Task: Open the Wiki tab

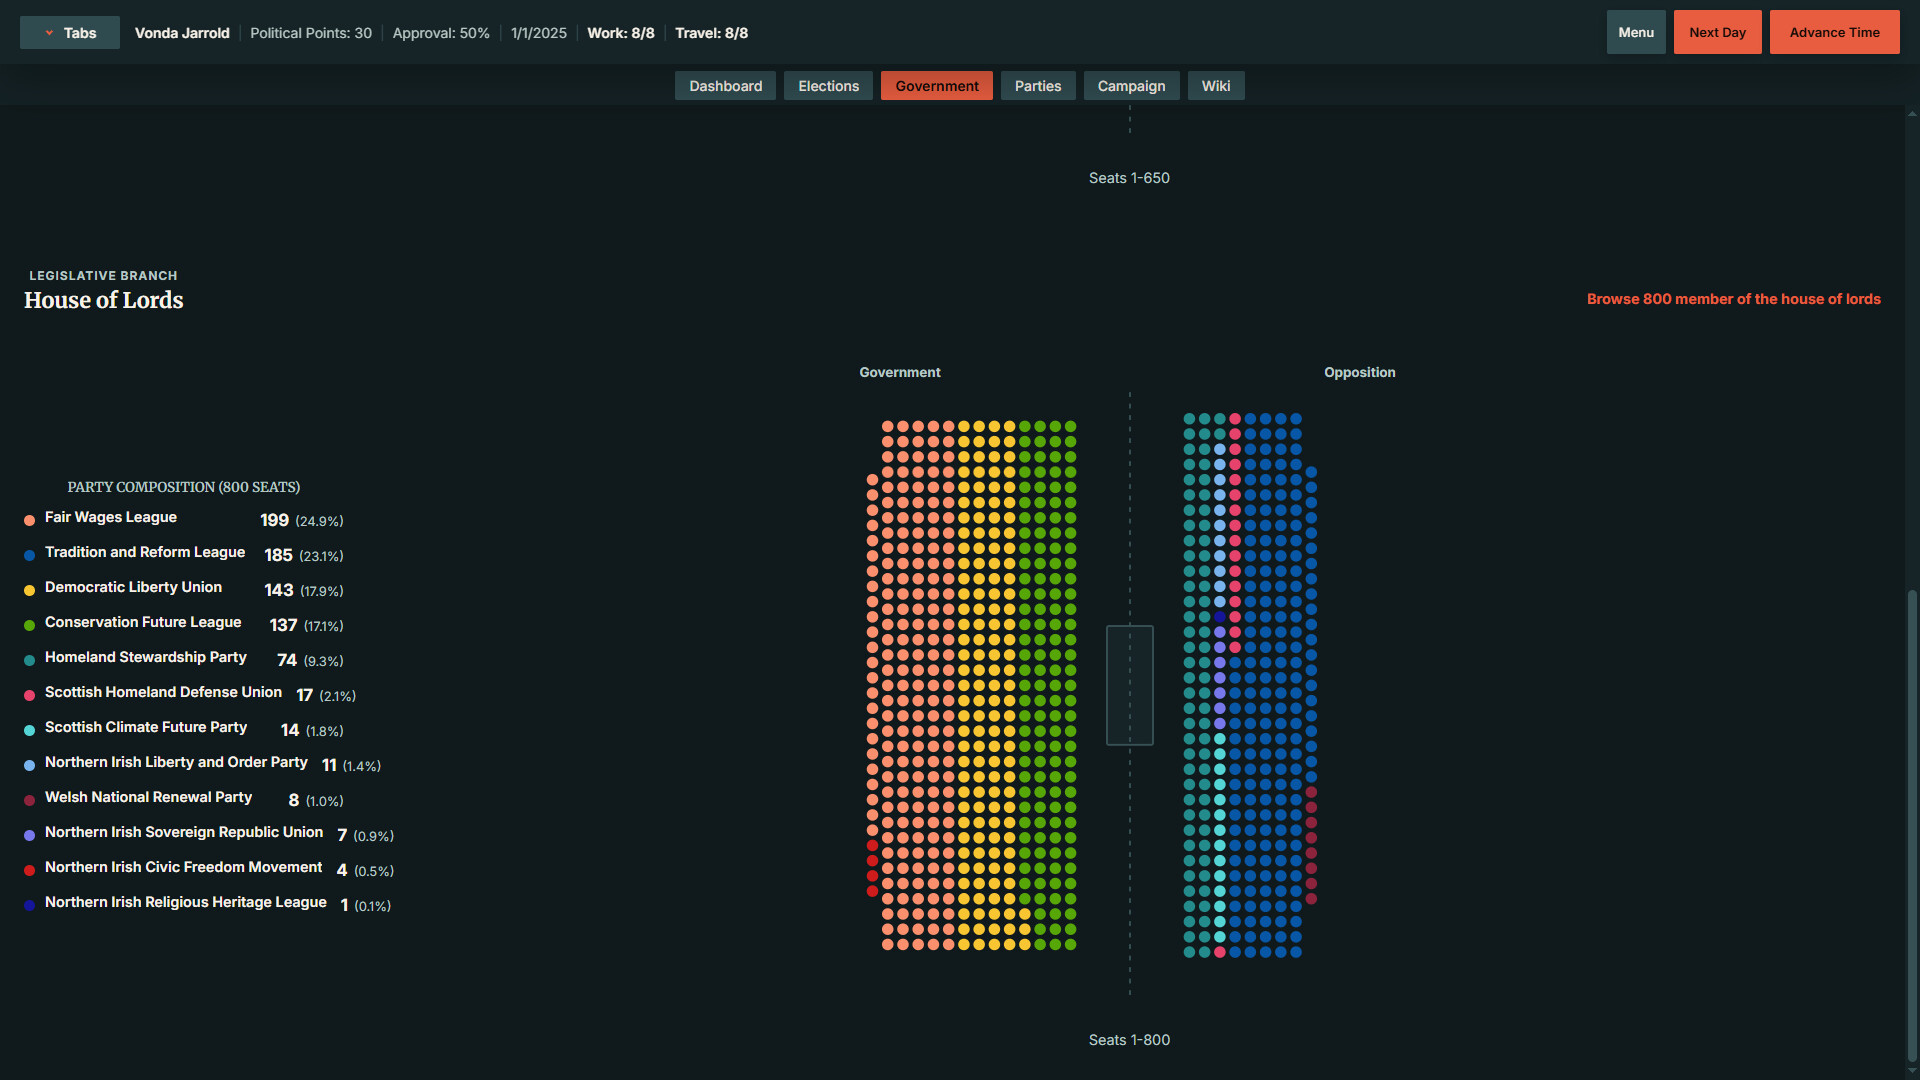Action: pos(1216,86)
